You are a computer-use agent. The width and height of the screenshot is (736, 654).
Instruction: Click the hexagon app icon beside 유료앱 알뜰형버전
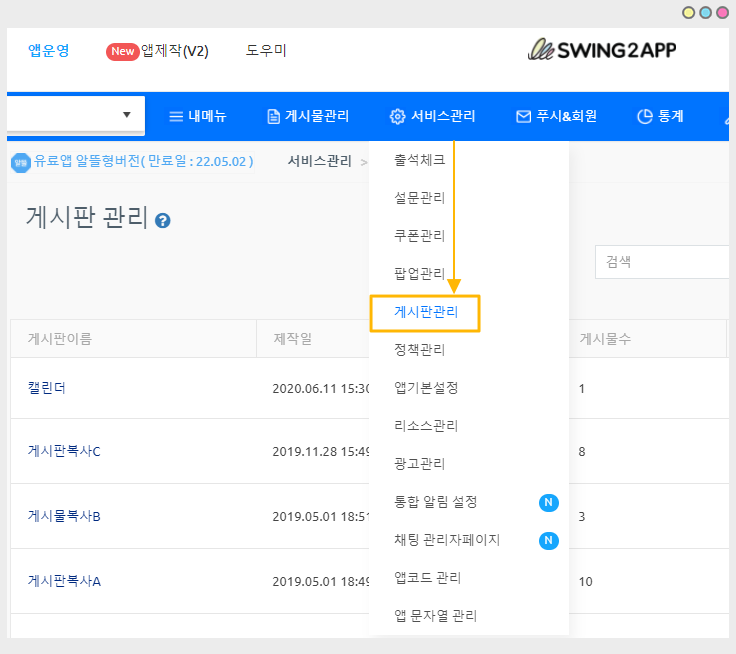tap(20, 161)
